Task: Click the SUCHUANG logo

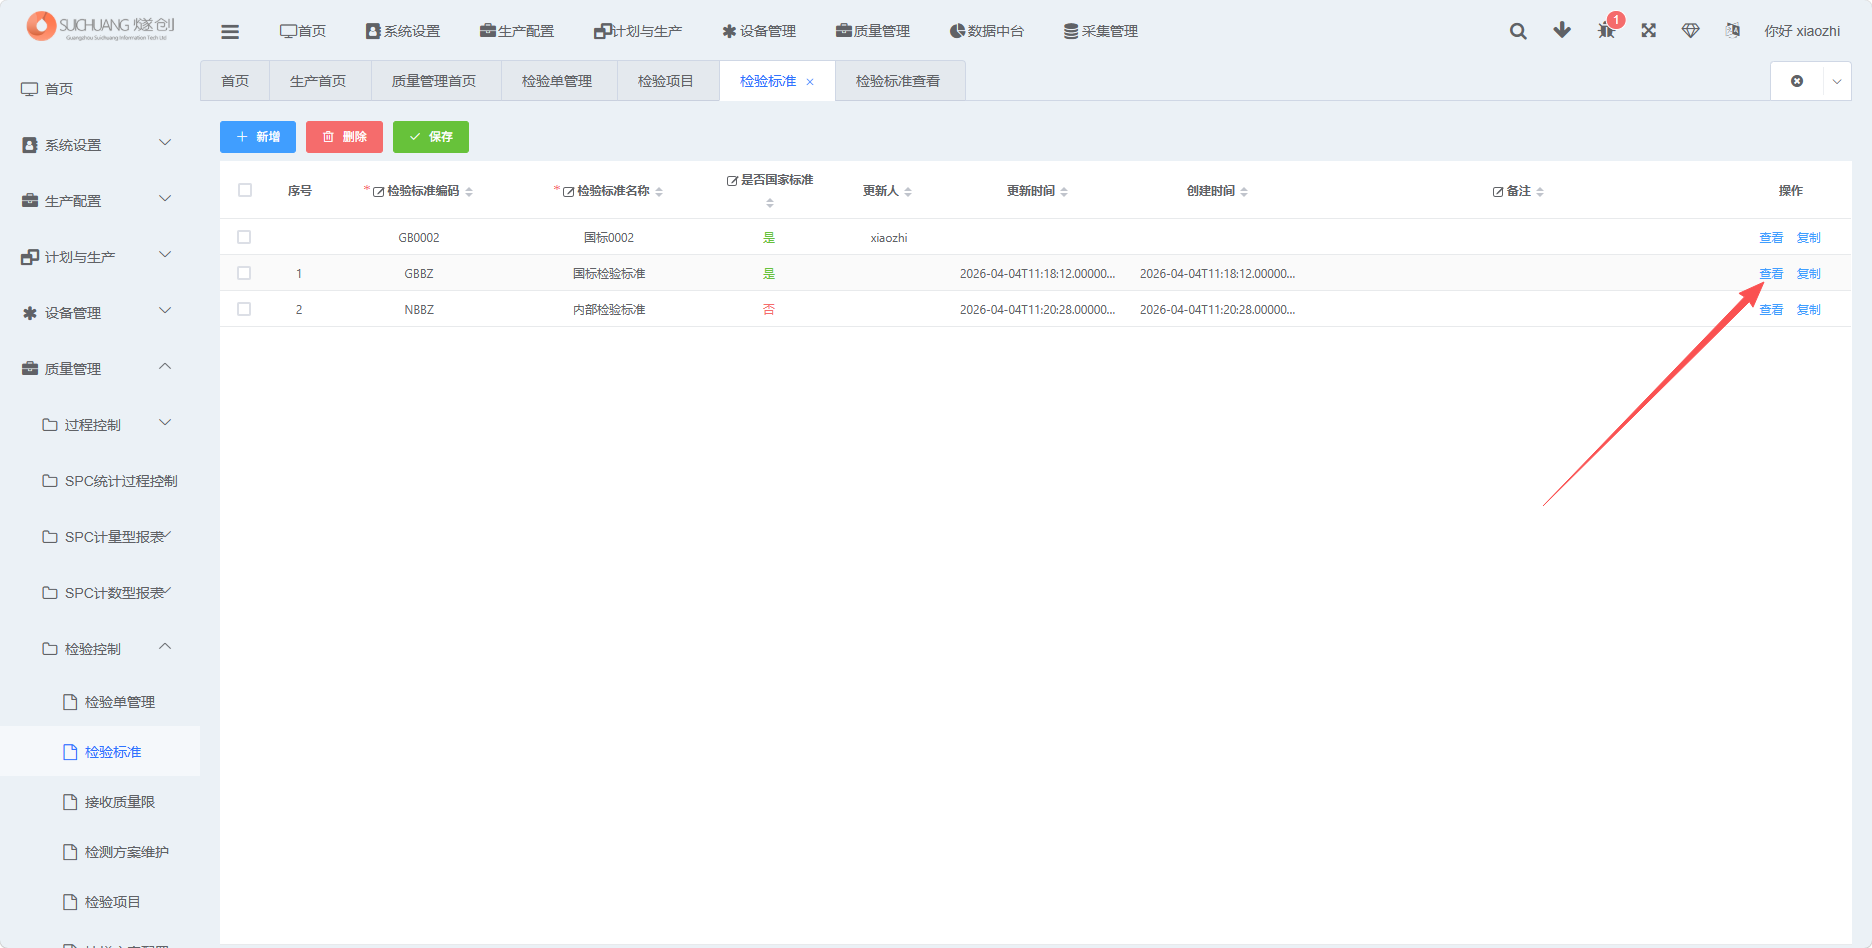Action: [100, 26]
